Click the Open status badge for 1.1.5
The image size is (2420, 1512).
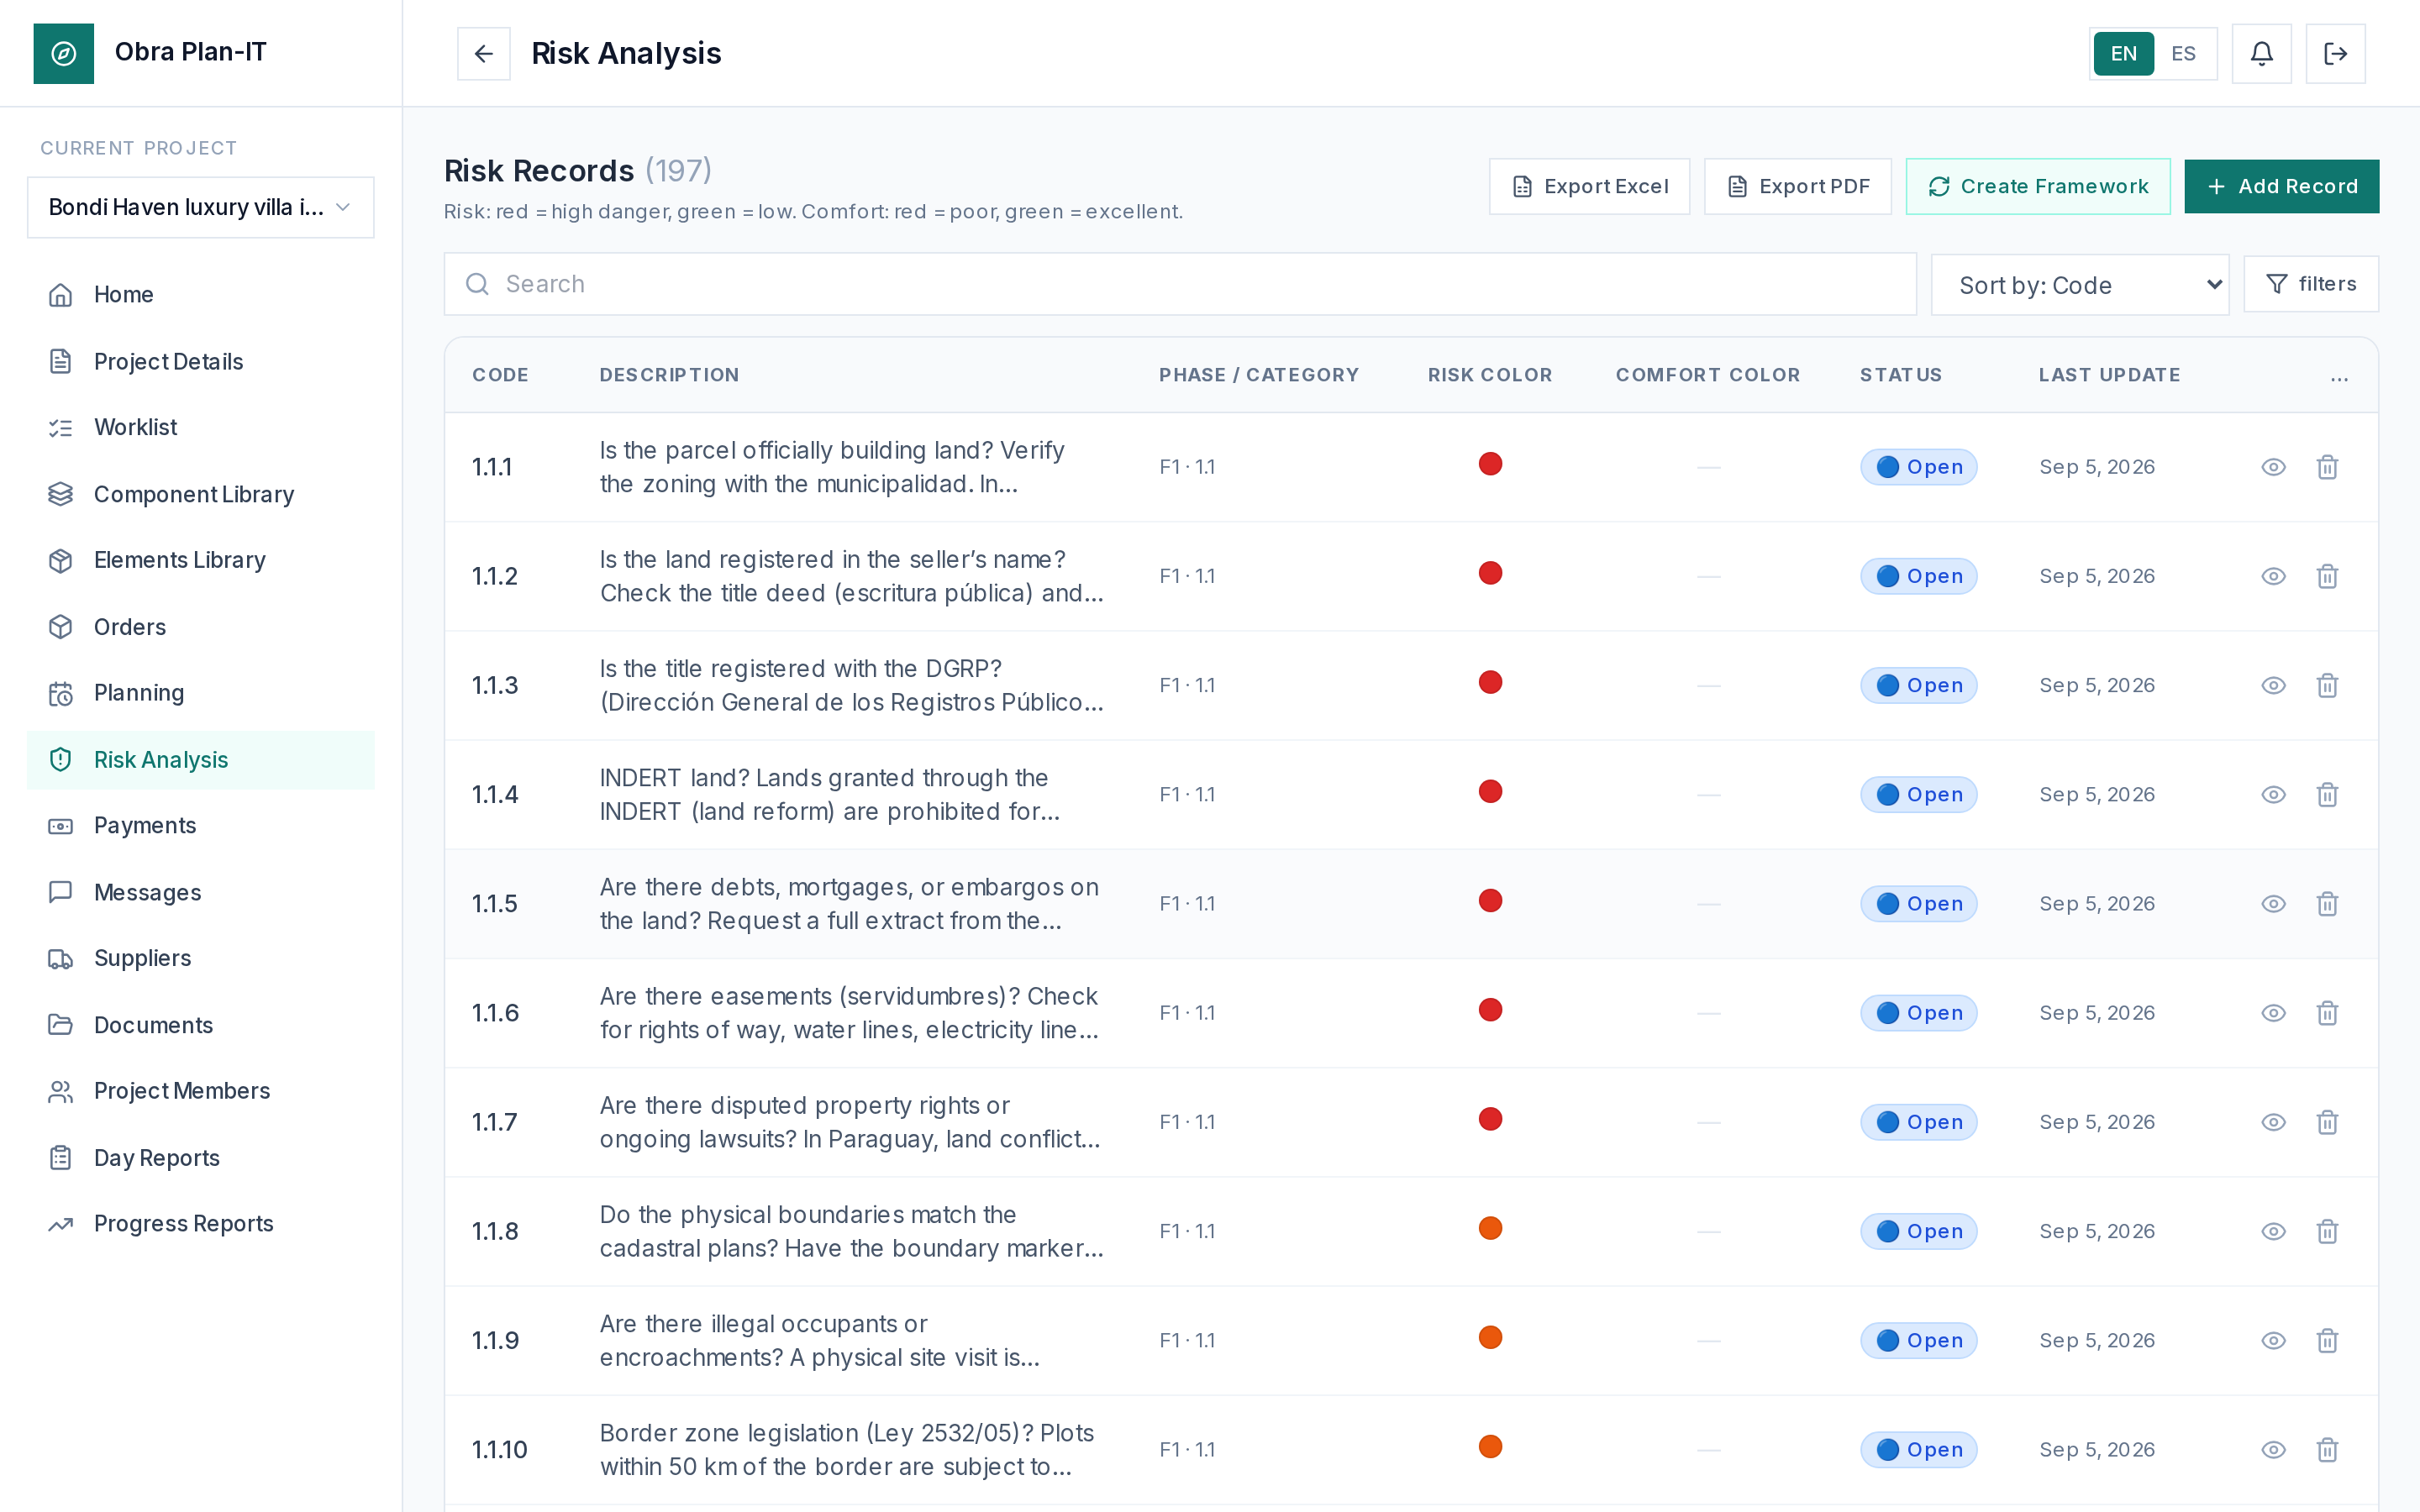click(x=1918, y=904)
